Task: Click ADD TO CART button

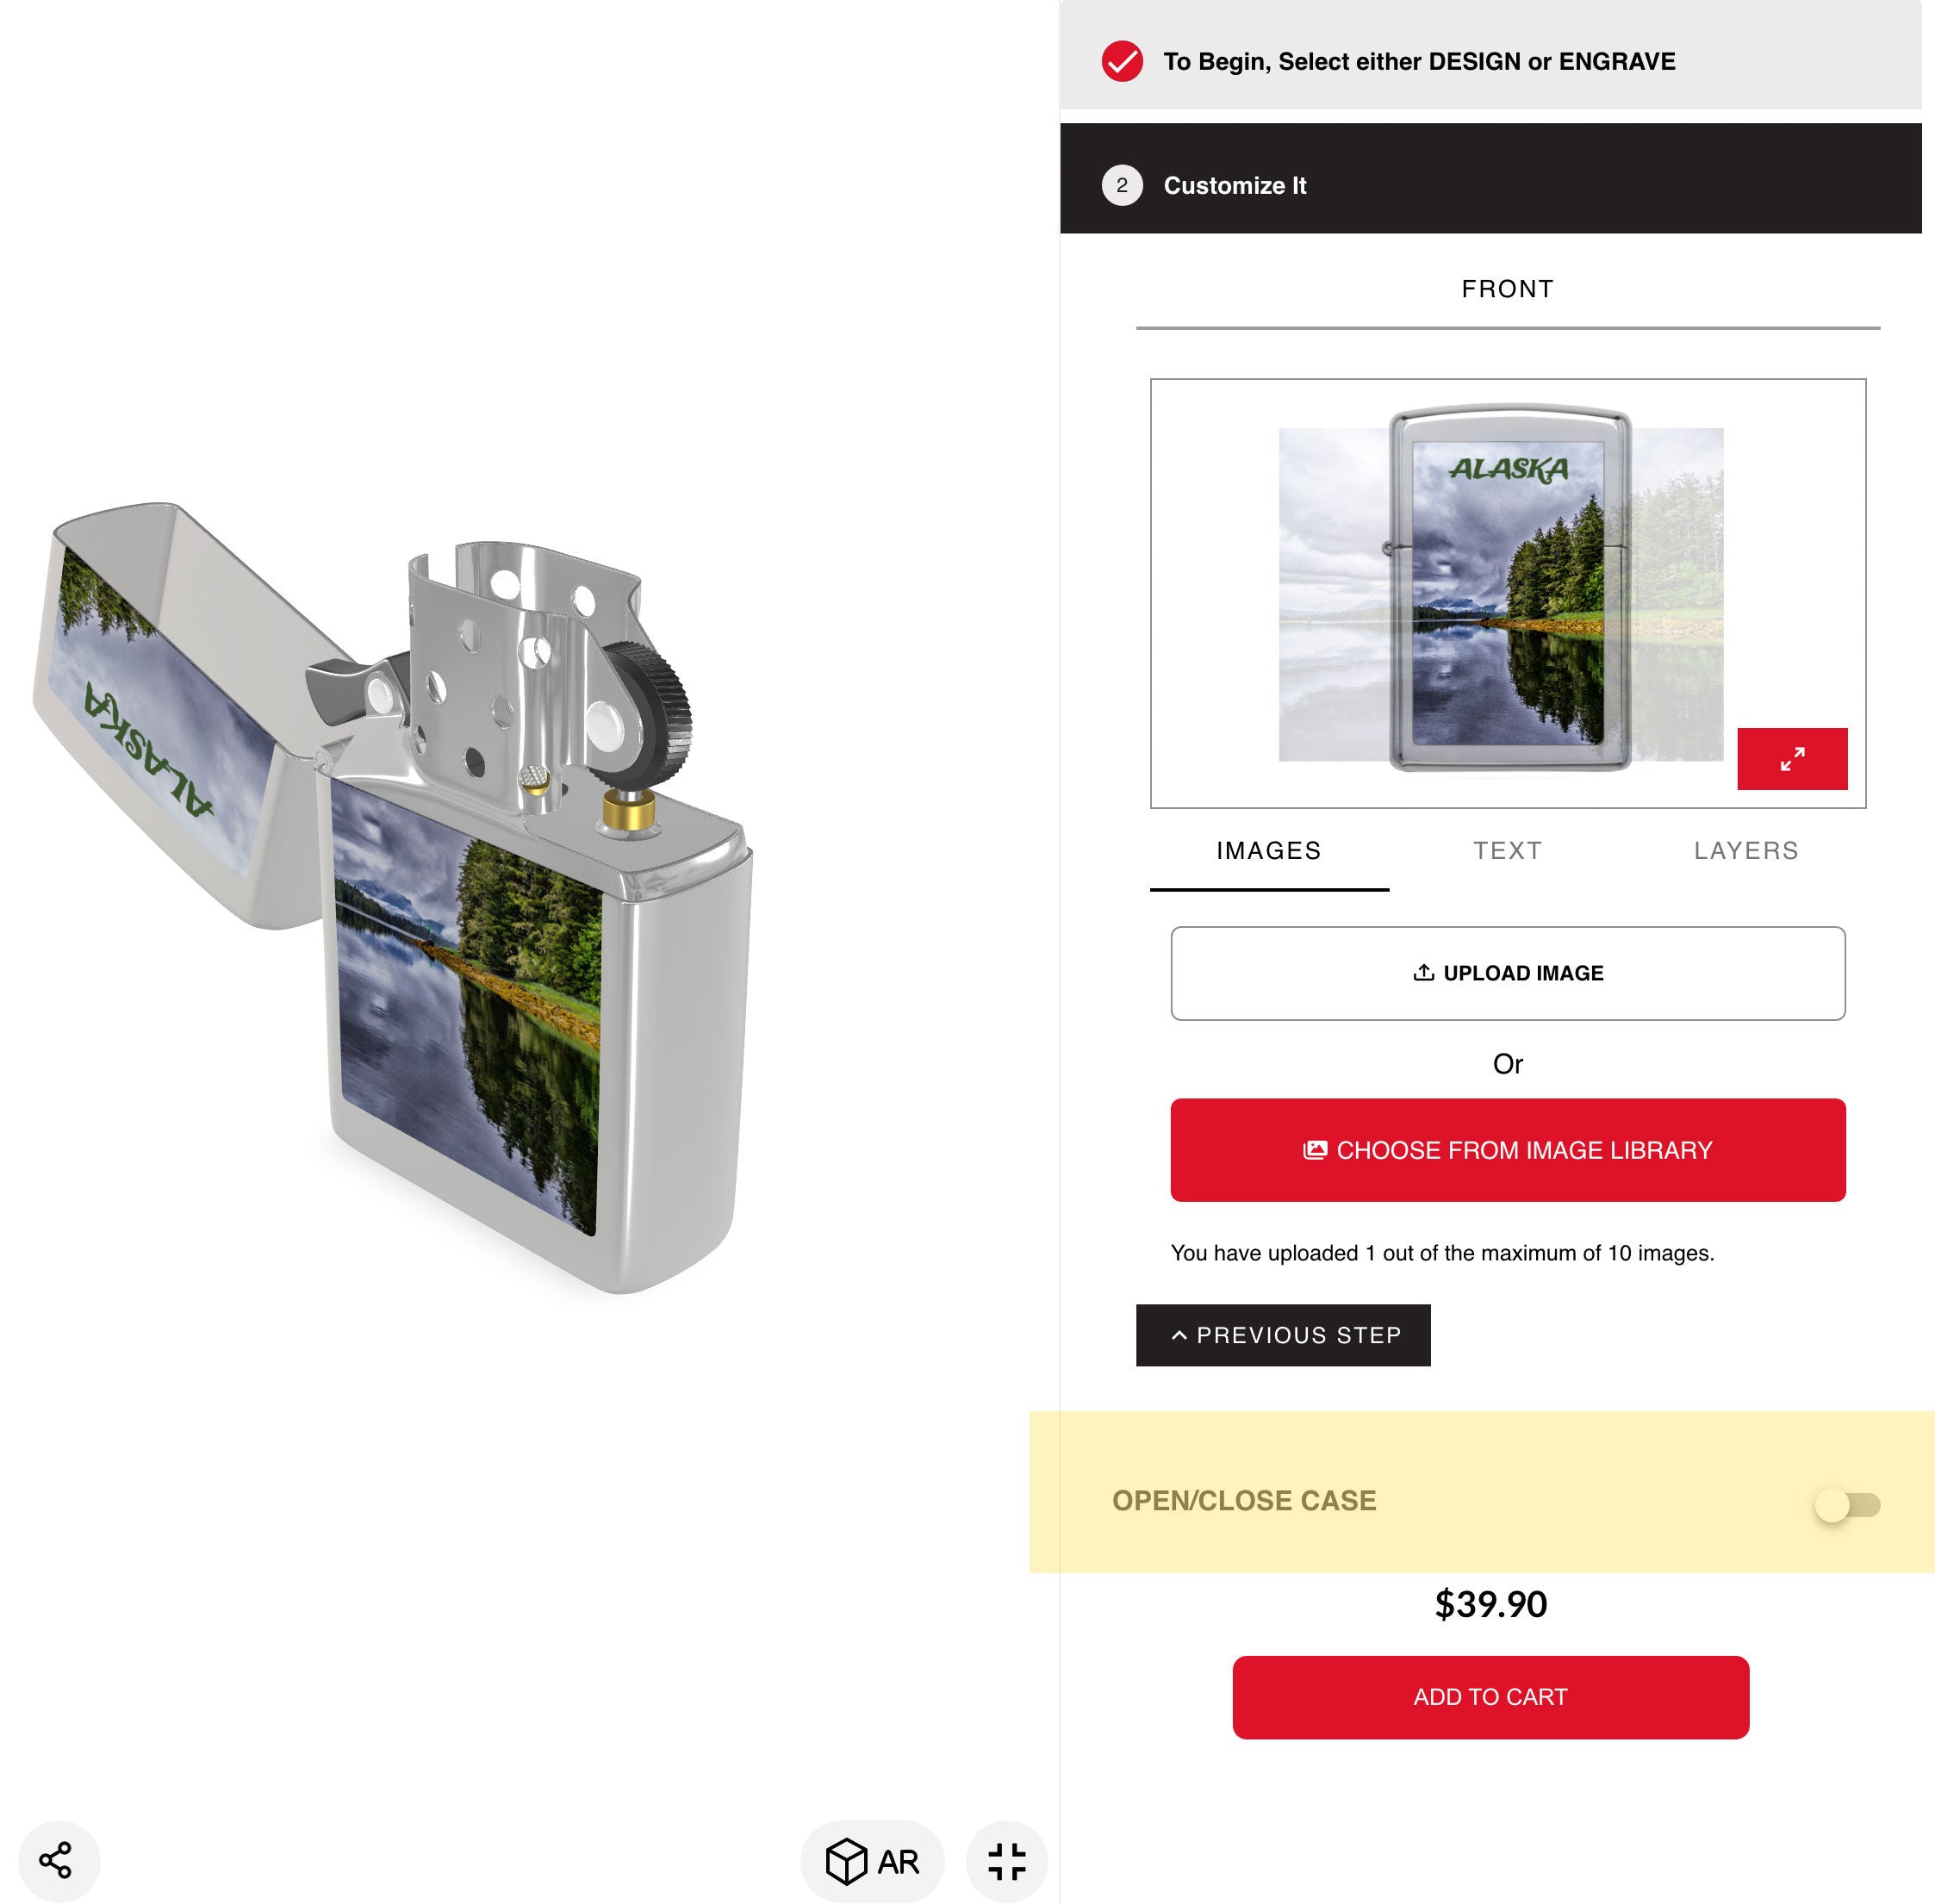Action: [1490, 1696]
